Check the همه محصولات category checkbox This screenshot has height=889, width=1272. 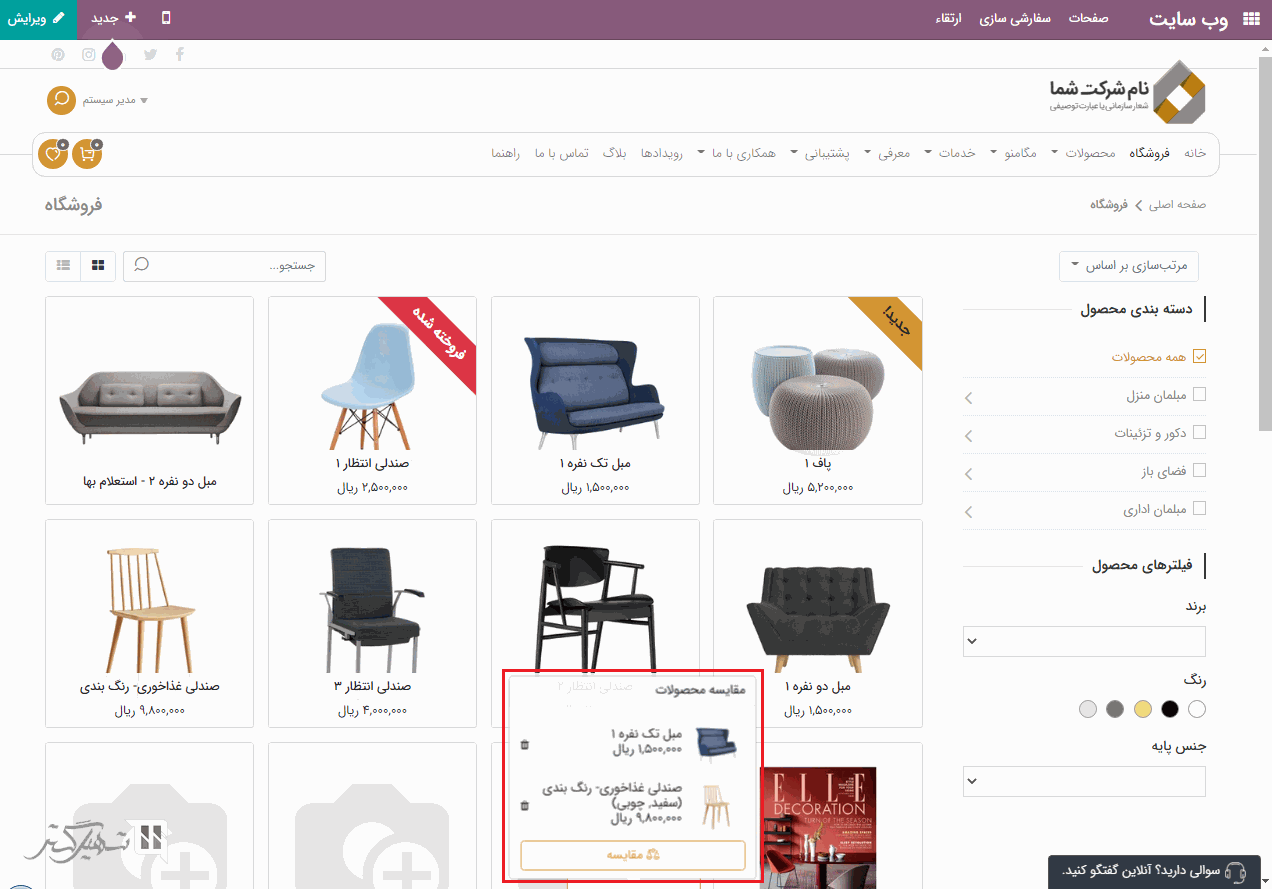[x=1200, y=356]
